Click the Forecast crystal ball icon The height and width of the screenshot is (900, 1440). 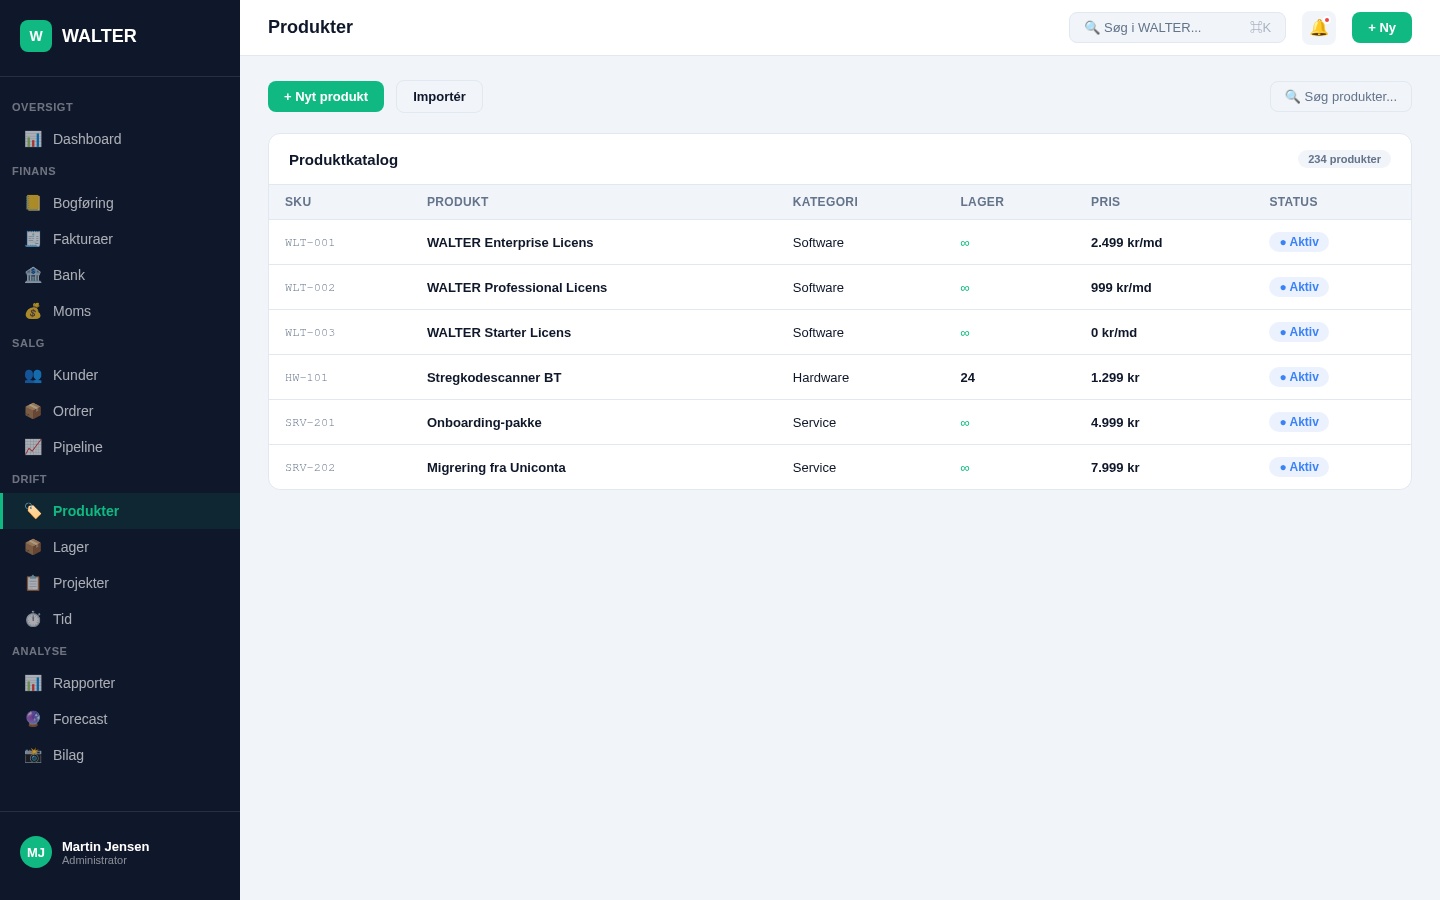click(33, 719)
